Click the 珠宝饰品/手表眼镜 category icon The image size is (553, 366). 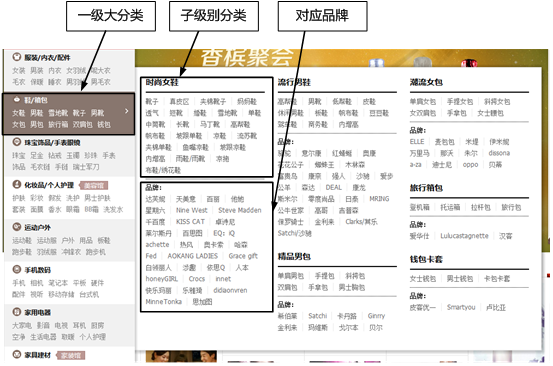pyautogui.click(x=17, y=142)
